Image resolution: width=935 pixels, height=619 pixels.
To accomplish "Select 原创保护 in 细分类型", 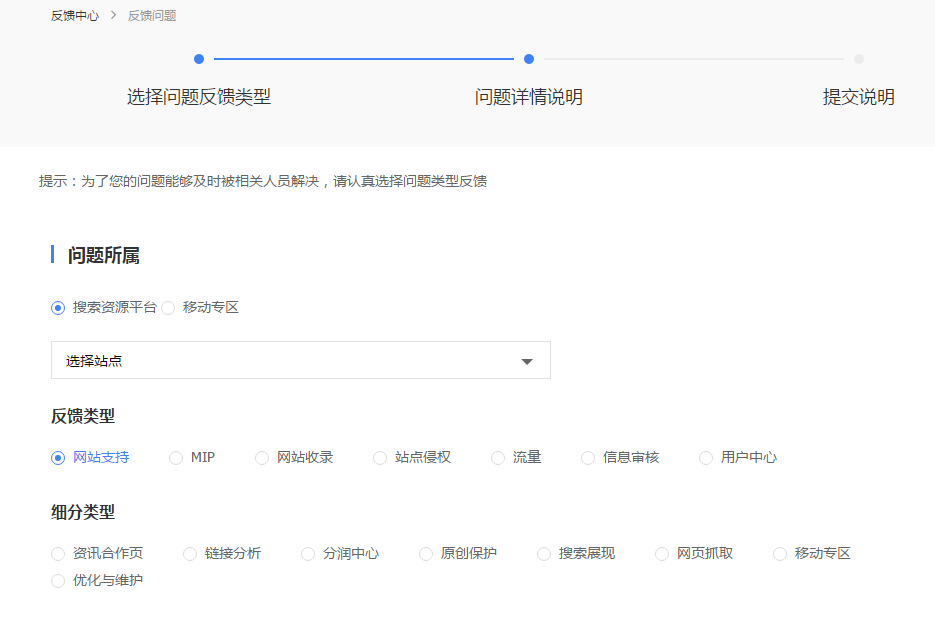I will tap(425, 553).
